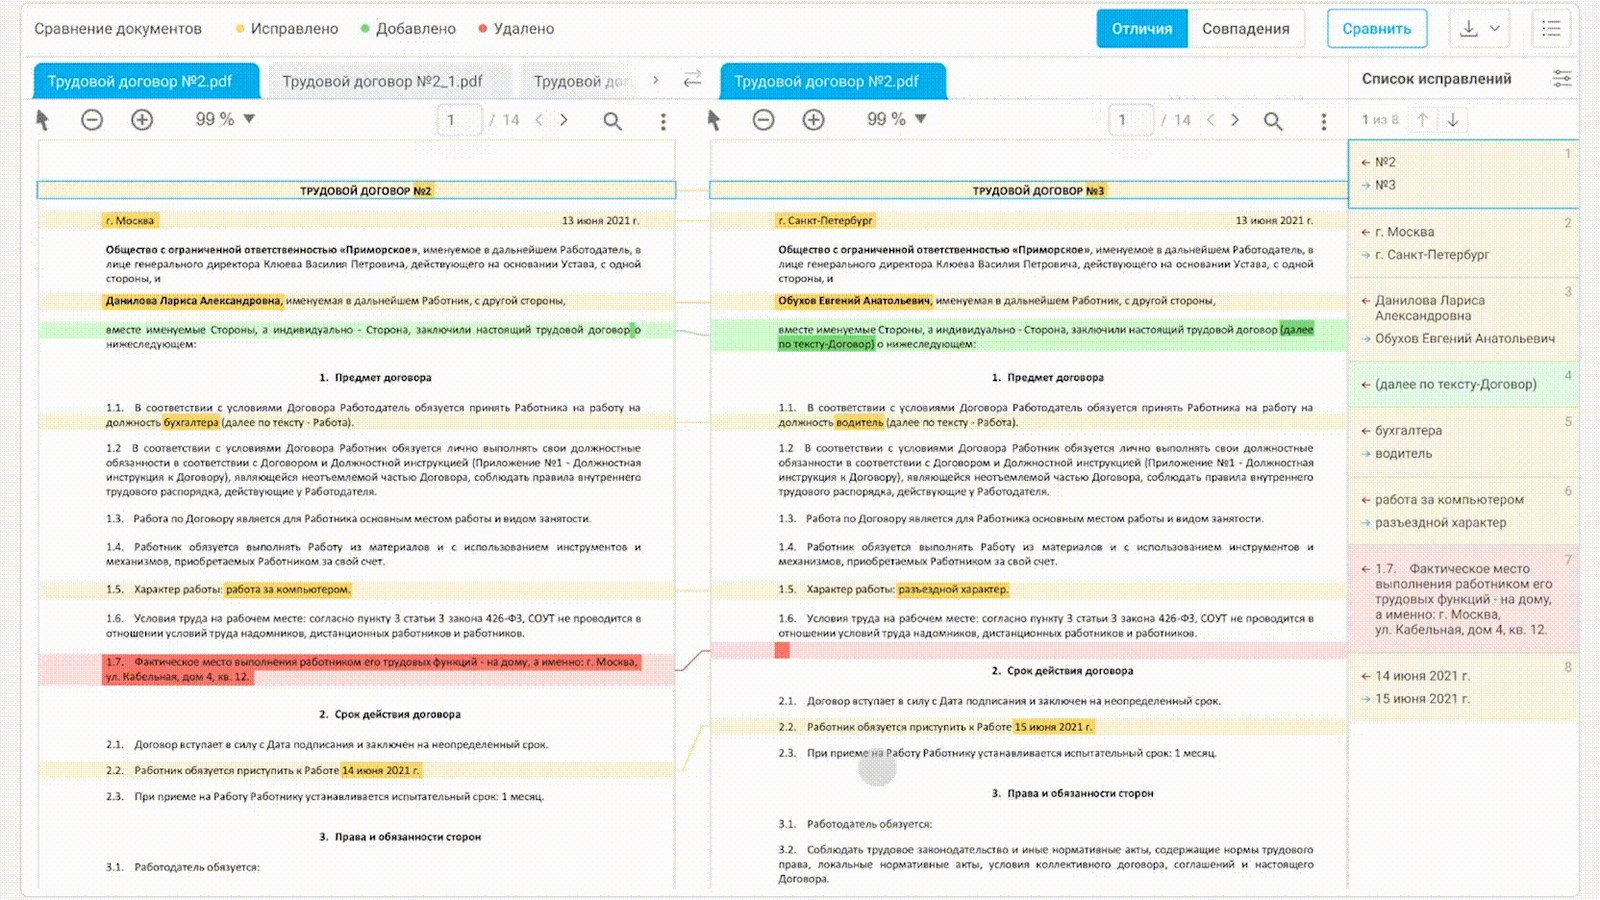Go to next page in right document
Screen dimensions: 1600x900
tap(1235, 120)
